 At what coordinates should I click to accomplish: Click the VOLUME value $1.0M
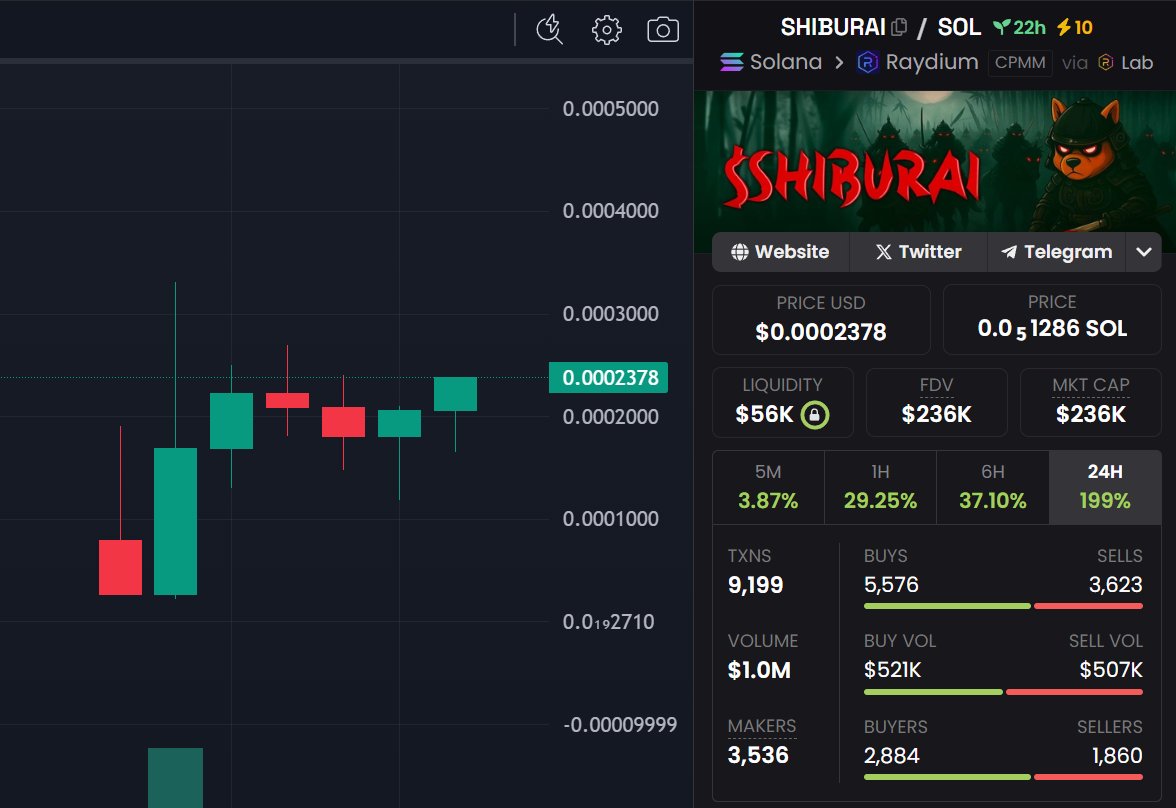tap(759, 670)
